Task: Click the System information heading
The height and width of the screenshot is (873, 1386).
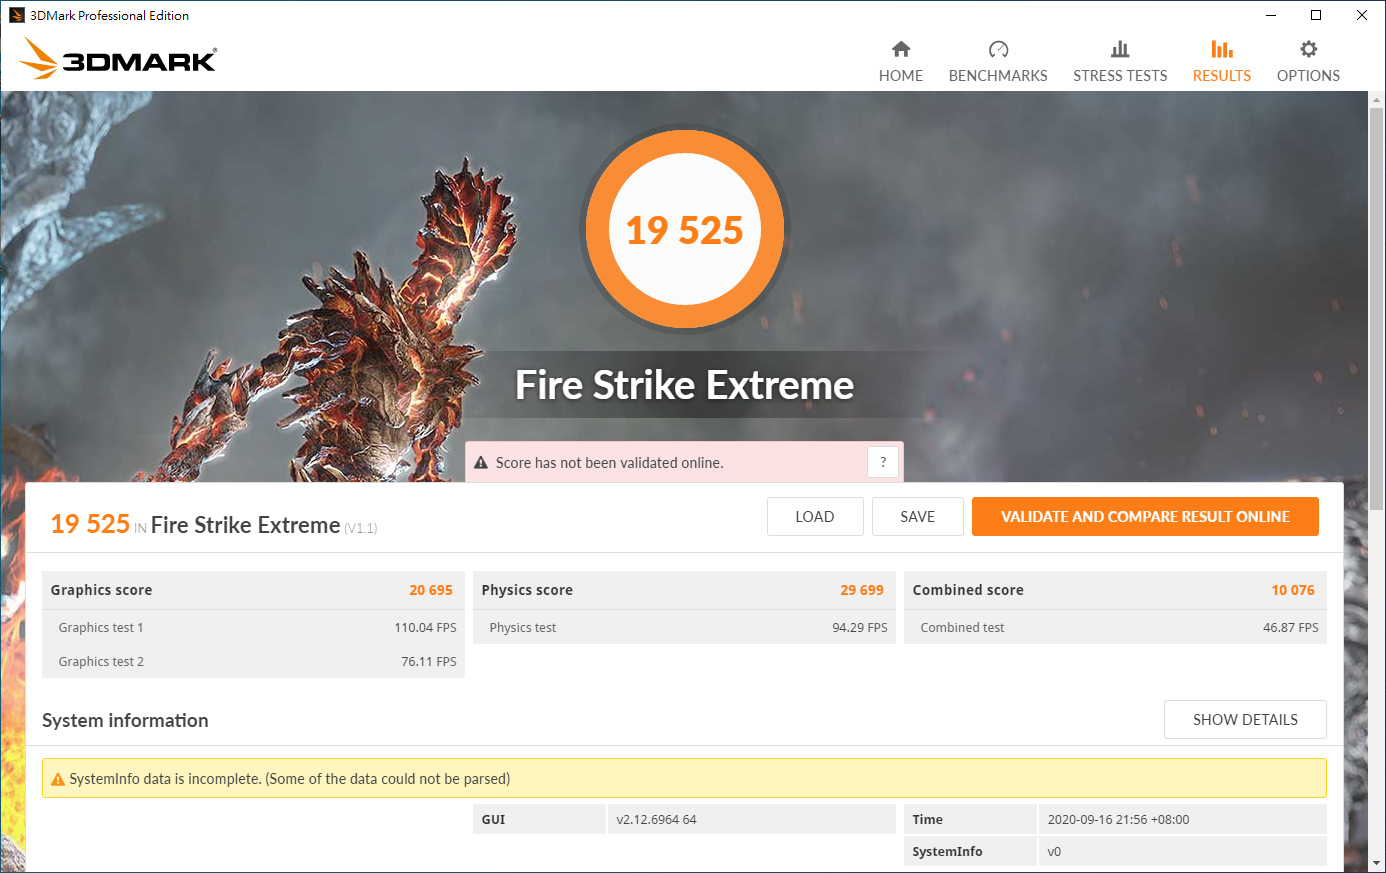Action: coord(125,720)
